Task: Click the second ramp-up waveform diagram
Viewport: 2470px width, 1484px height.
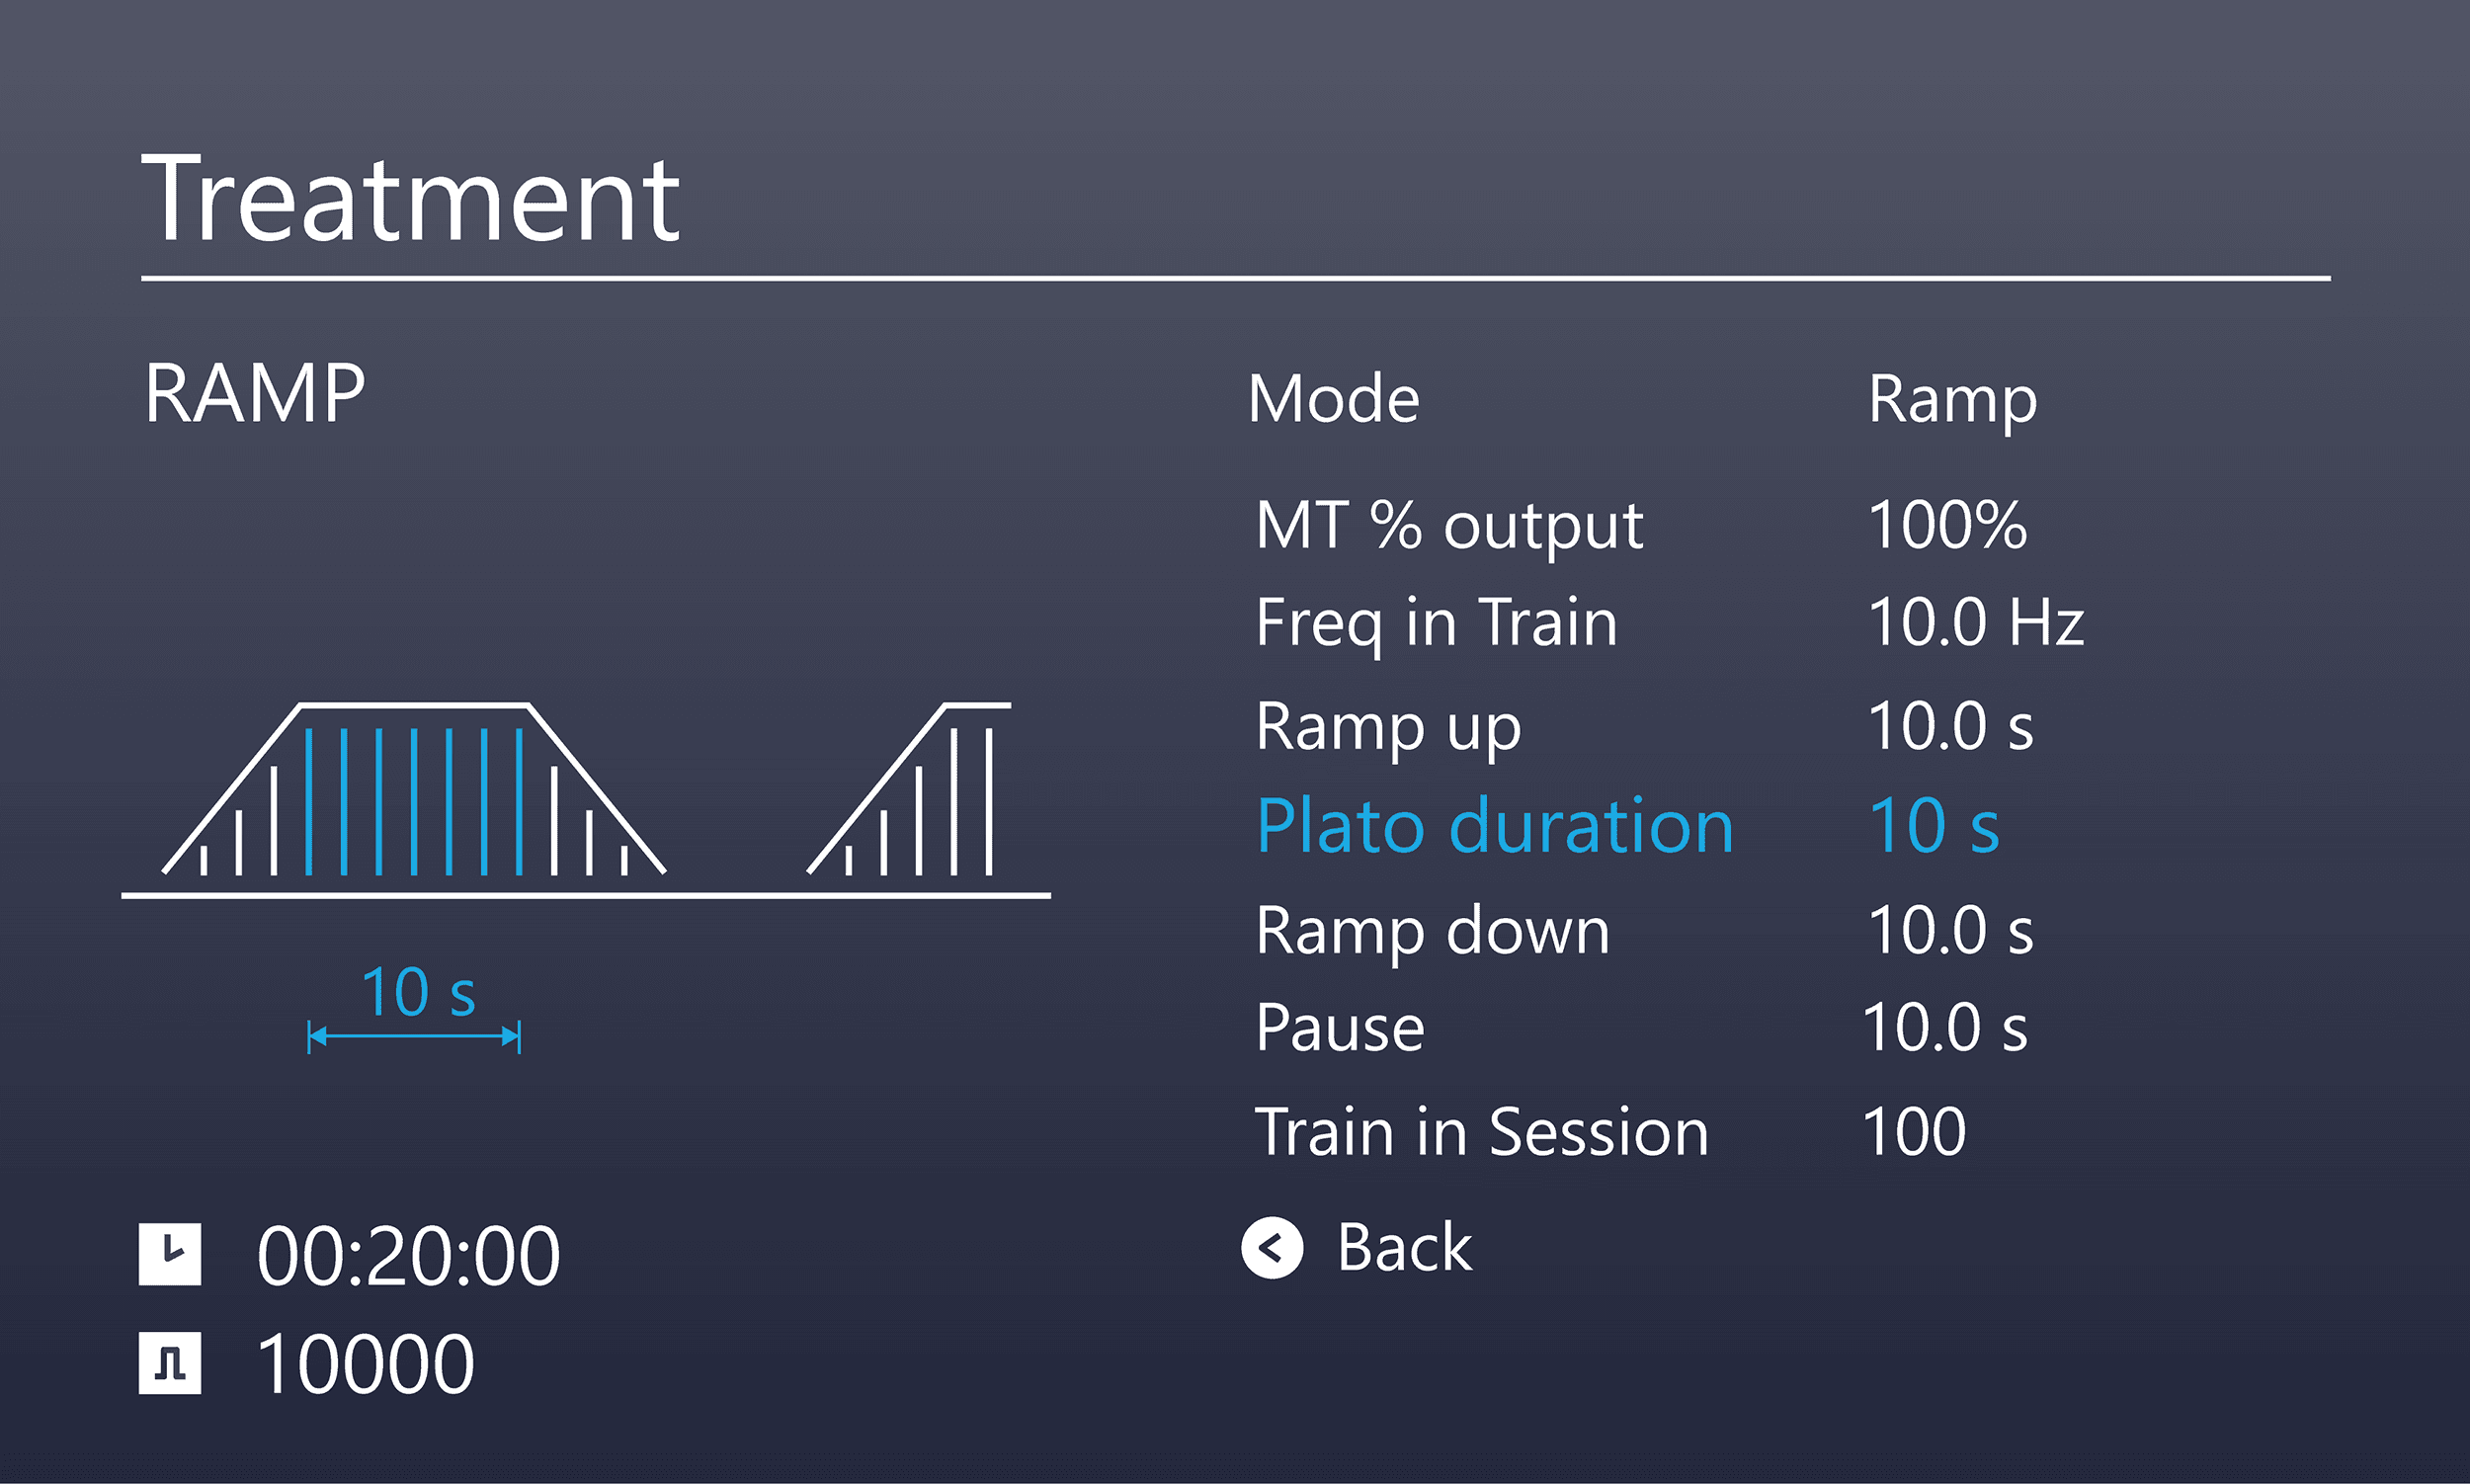Action: [909, 789]
